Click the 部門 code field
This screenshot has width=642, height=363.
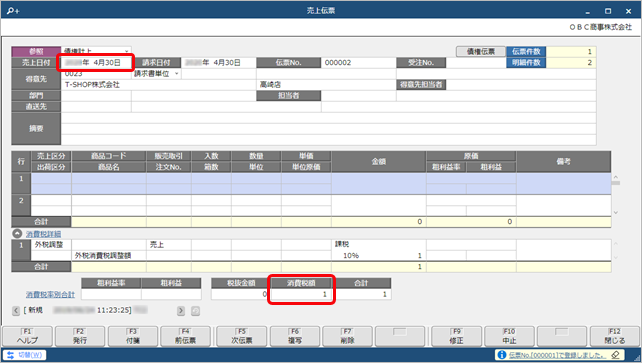(x=96, y=96)
